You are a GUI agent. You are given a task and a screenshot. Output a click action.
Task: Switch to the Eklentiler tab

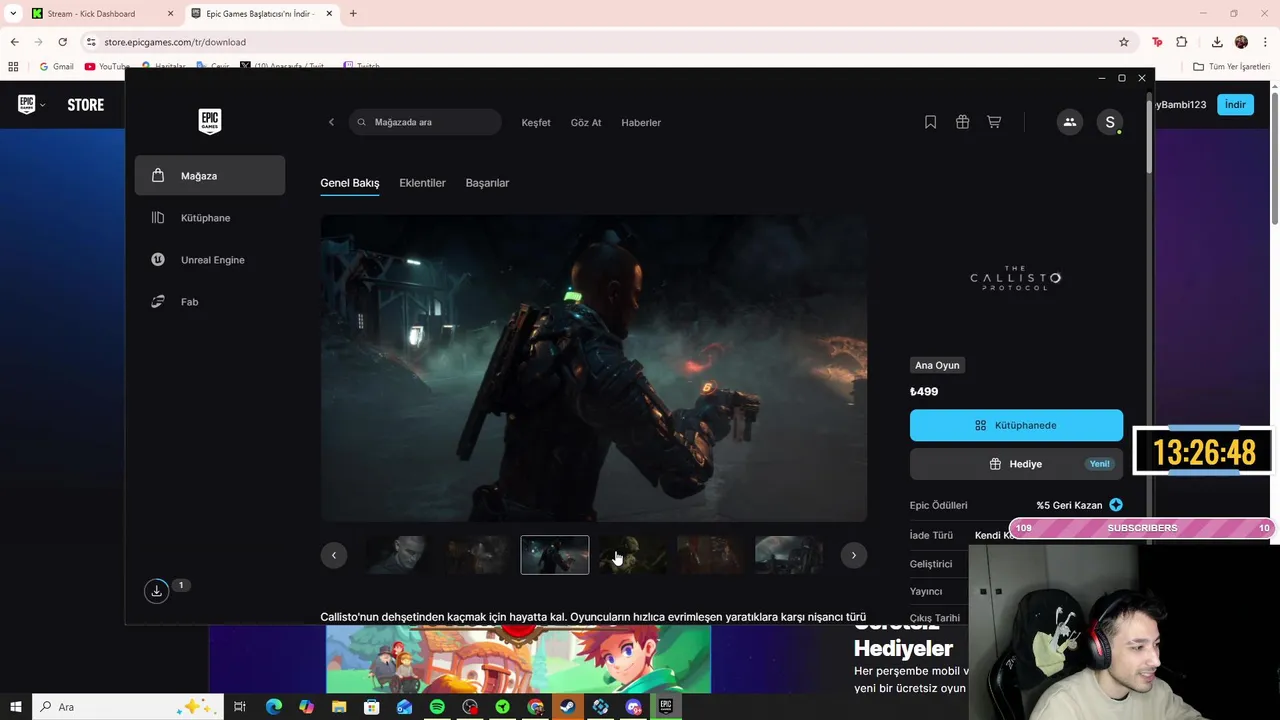coord(422,183)
